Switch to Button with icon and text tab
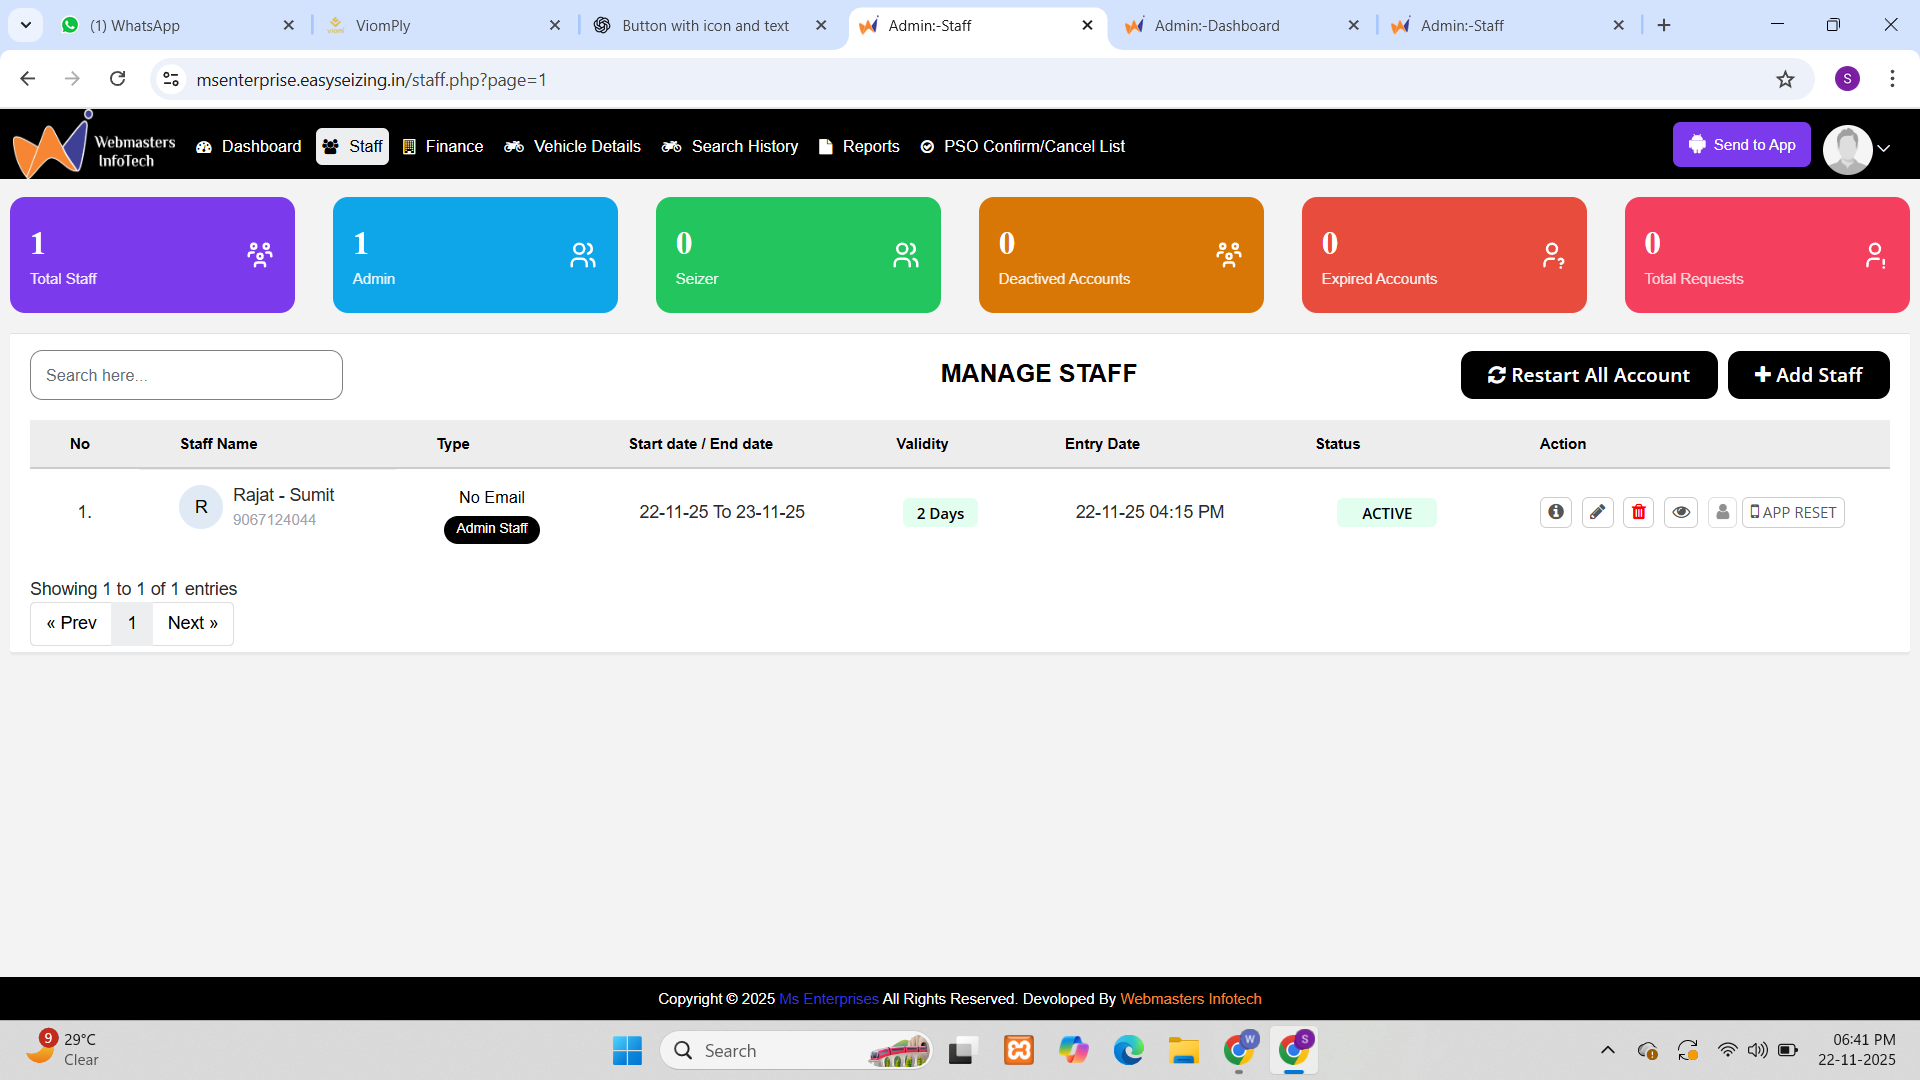Image resolution: width=1920 pixels, height=1080 pixels. (710, 26)
